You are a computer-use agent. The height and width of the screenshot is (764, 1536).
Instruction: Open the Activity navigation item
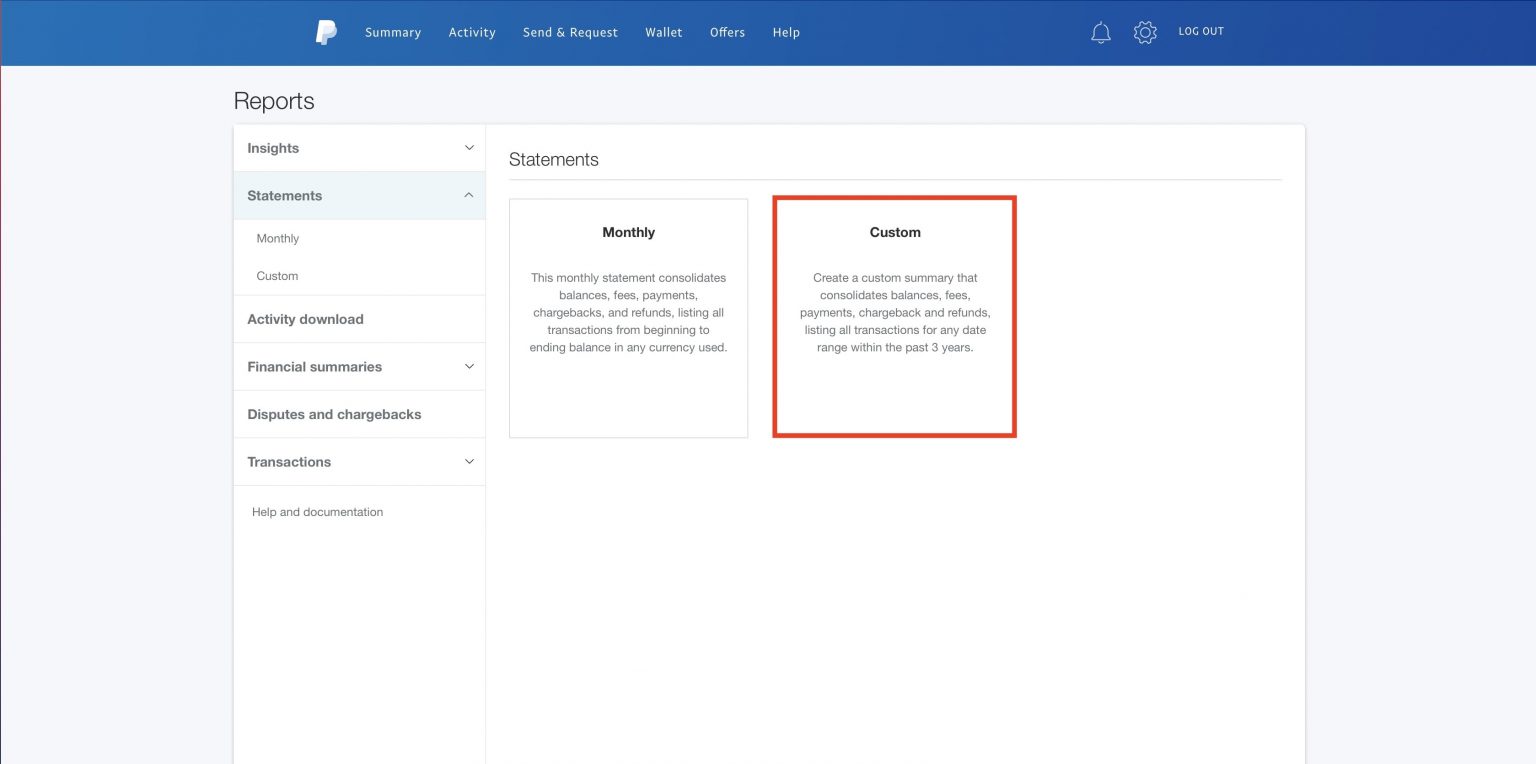point(472,32)
